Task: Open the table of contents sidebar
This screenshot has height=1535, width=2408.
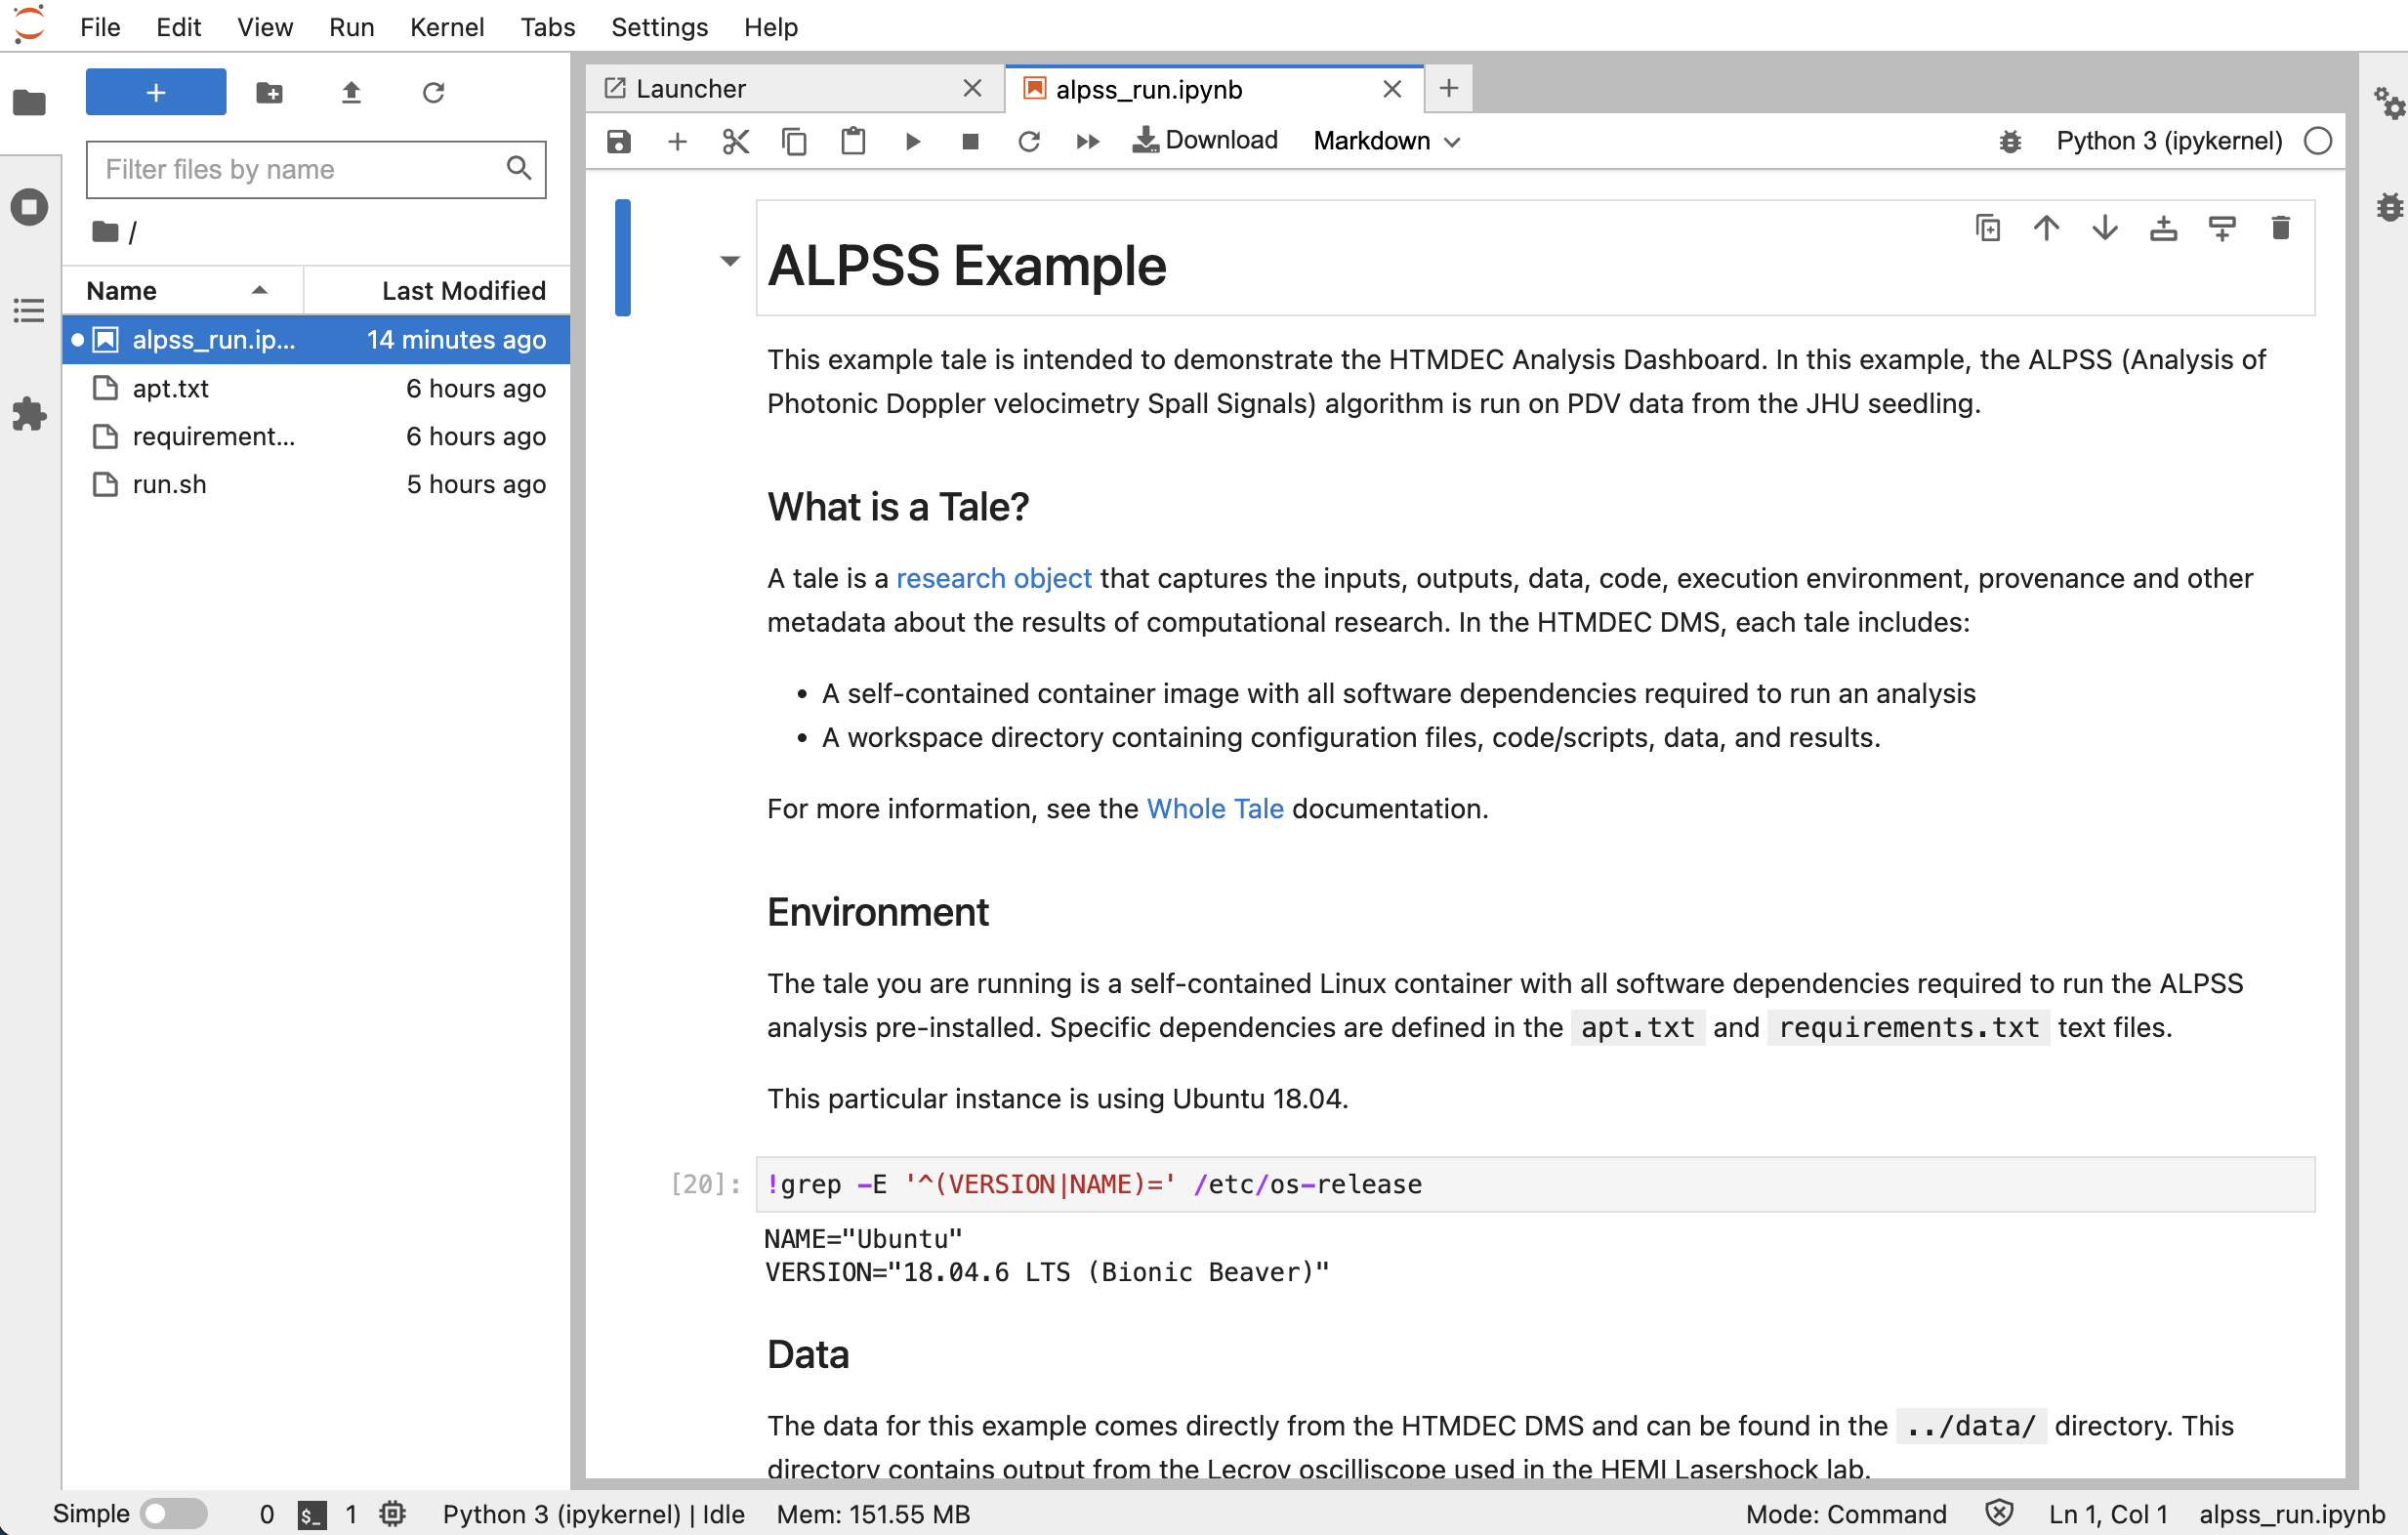Action: pos(28,310)
